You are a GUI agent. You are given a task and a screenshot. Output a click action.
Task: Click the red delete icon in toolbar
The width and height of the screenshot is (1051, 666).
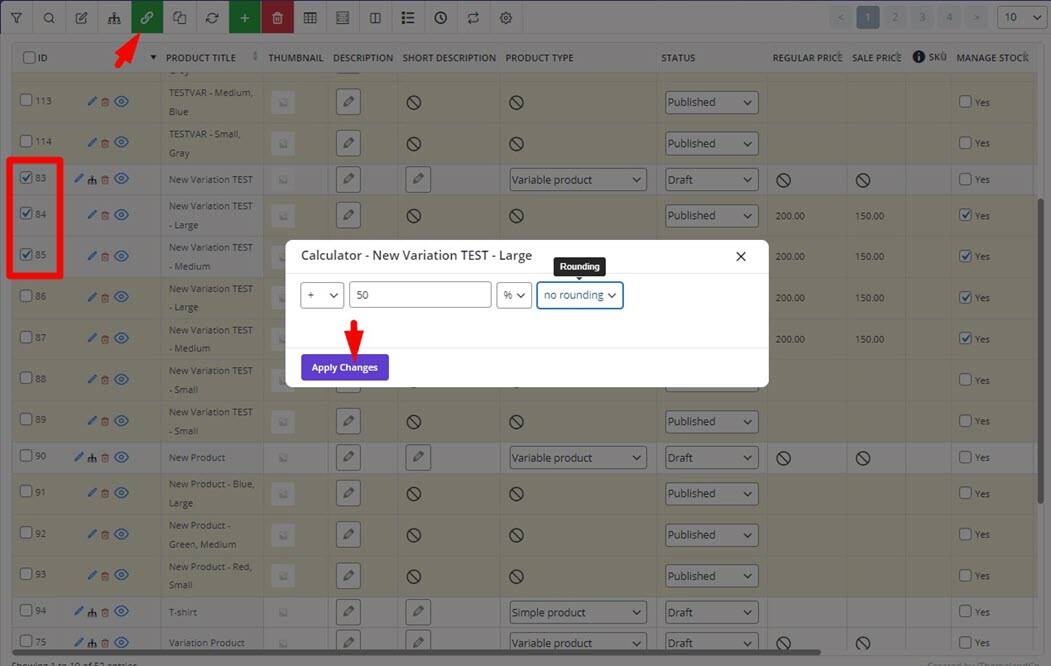coord(278,17)
